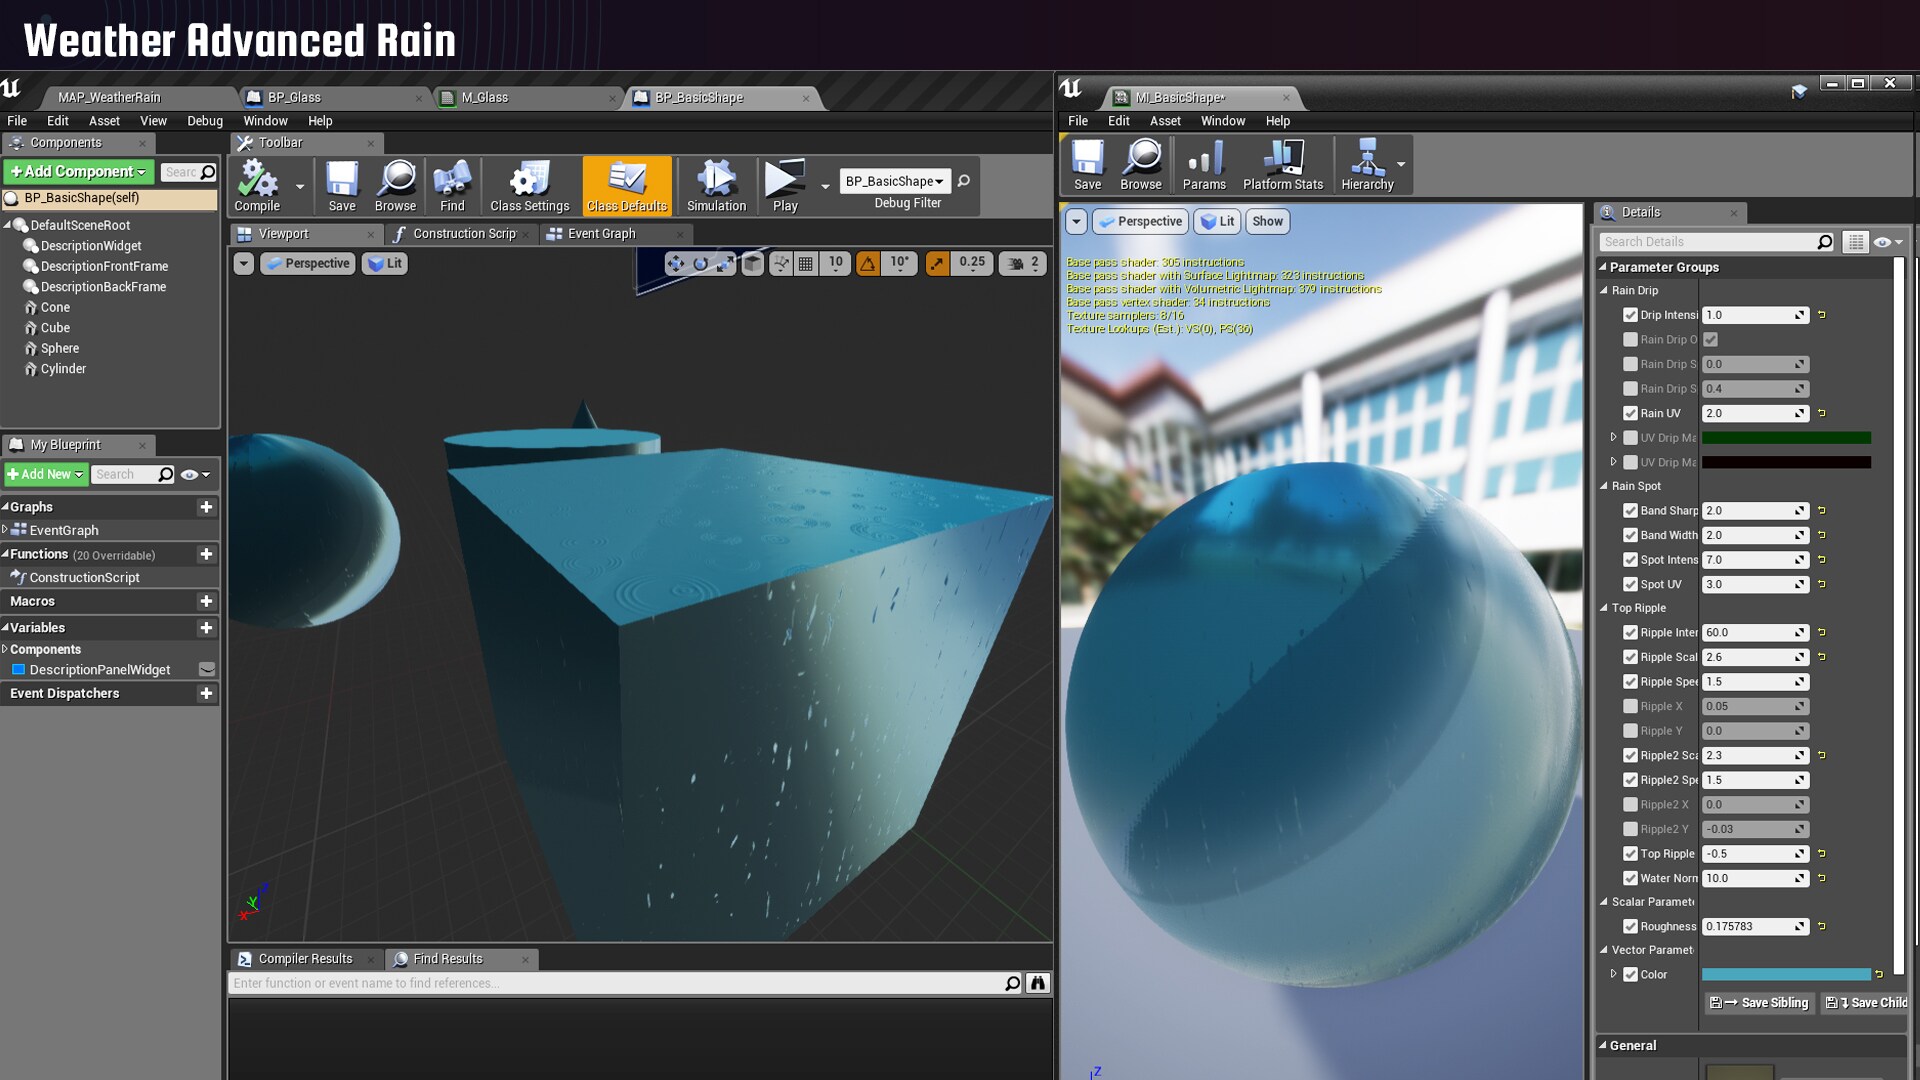Toggle the Roughness scalar parameter checkbox
1920x1080 pixels.
pyautogui.click(x=1633, y=926)
